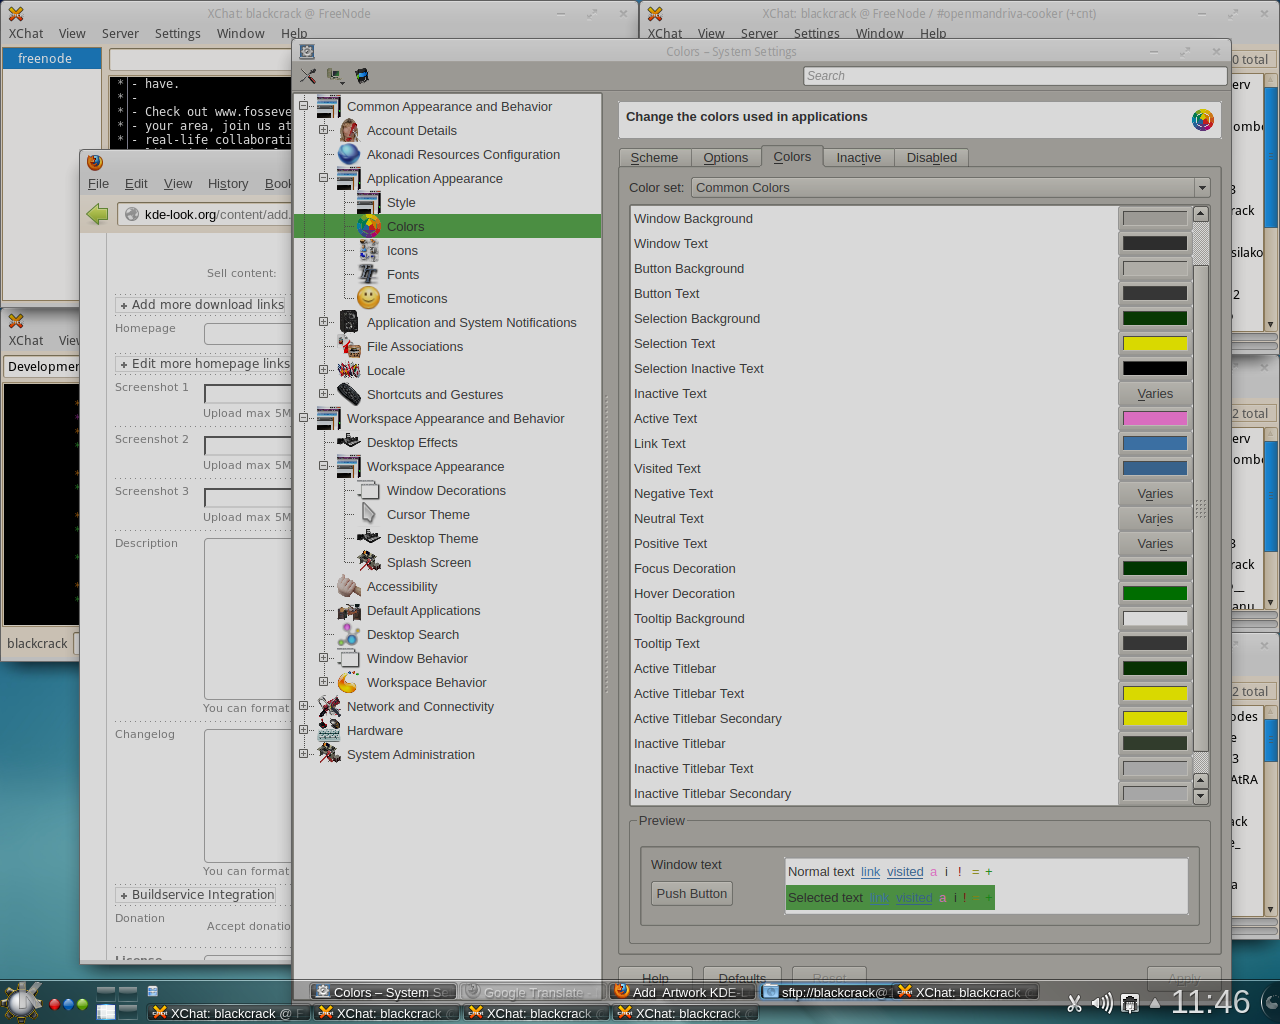Collapse the Application Appearance branch
The width and height of the screenshot is (1280, 1024).
pos(323,178)
